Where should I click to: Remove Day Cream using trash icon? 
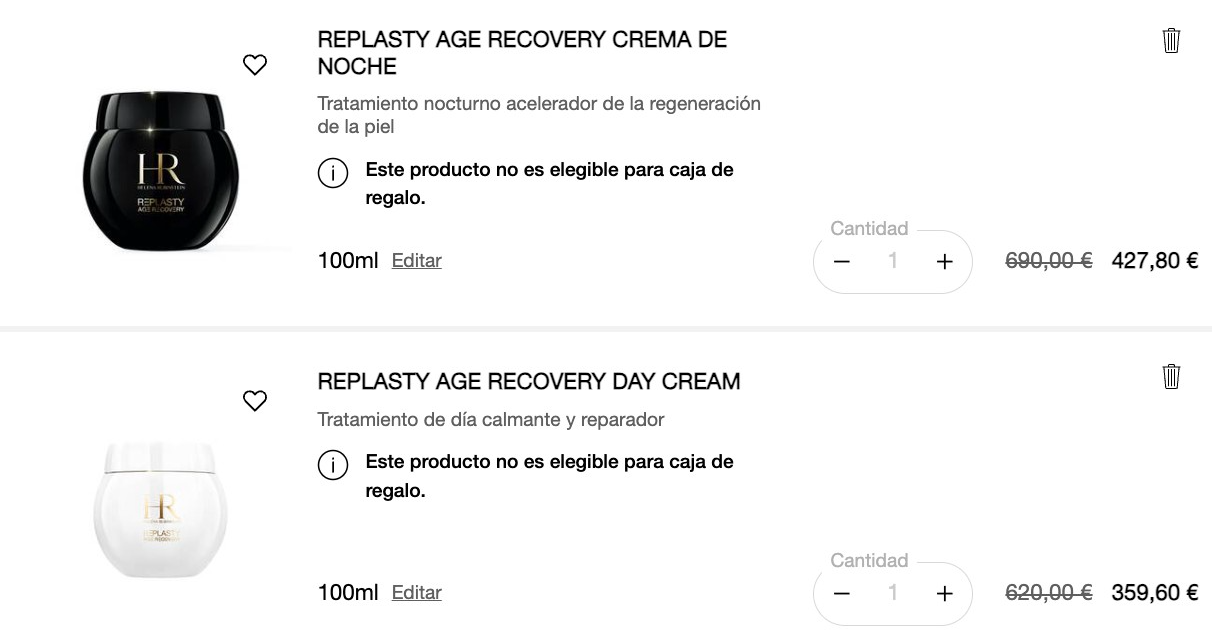1171,377
